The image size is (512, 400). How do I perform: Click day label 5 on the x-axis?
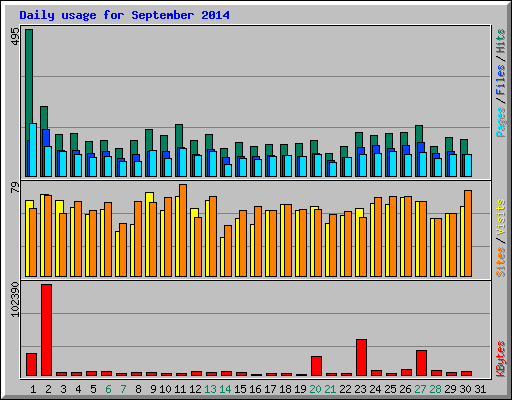coord(93,389)
